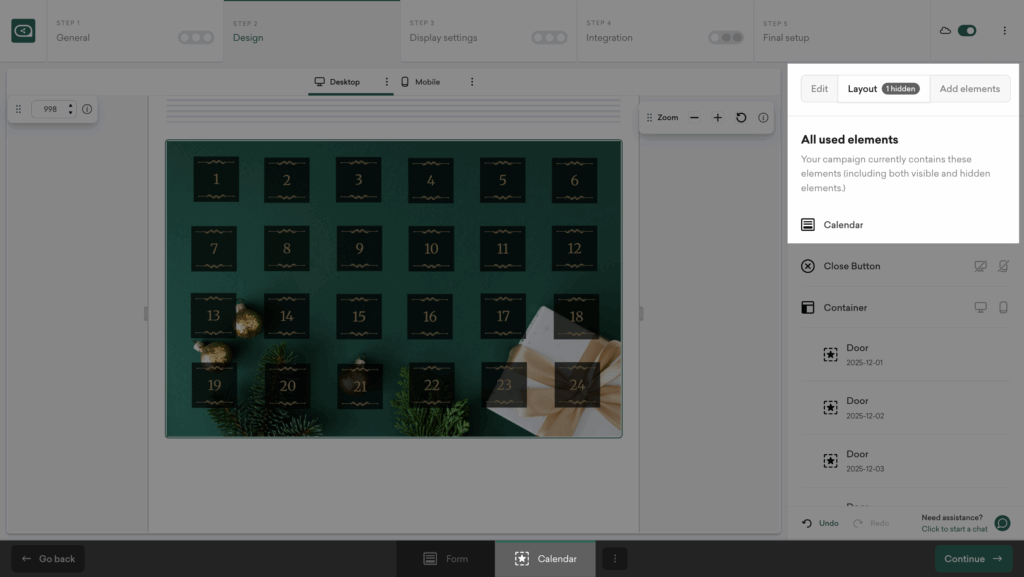Click the Continue button

point(973,559)
